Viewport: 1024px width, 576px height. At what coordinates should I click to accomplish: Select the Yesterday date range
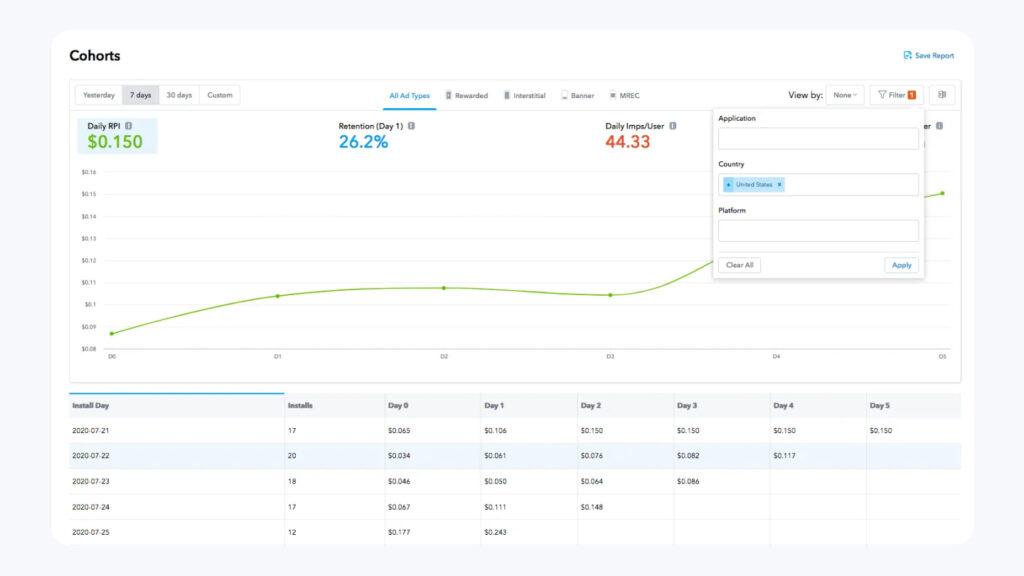[x=99, y=95]
